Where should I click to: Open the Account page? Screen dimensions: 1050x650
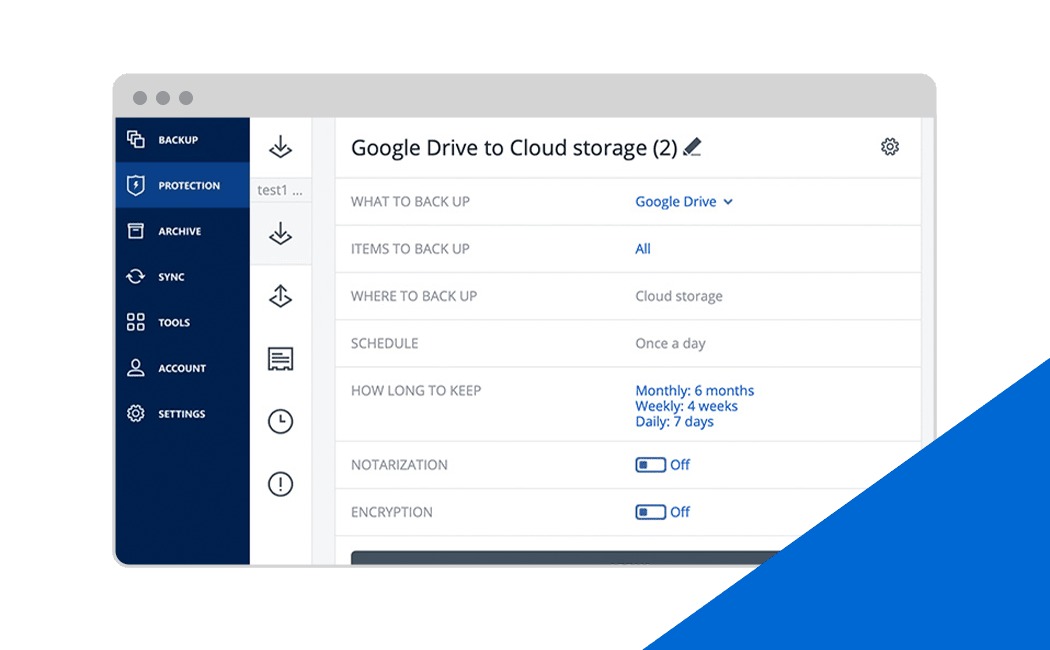point(182,368)
